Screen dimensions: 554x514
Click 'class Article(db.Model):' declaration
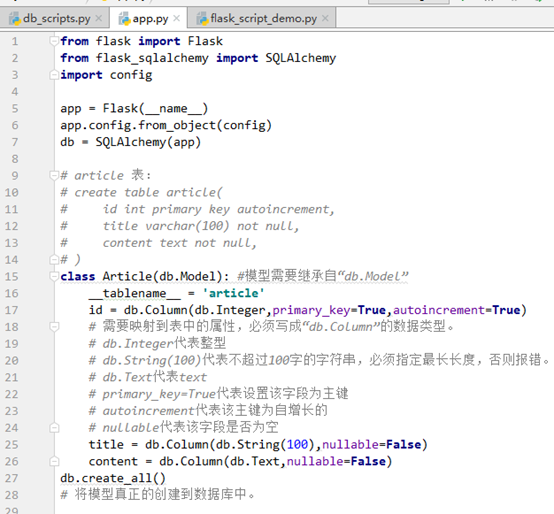(145, 276)
